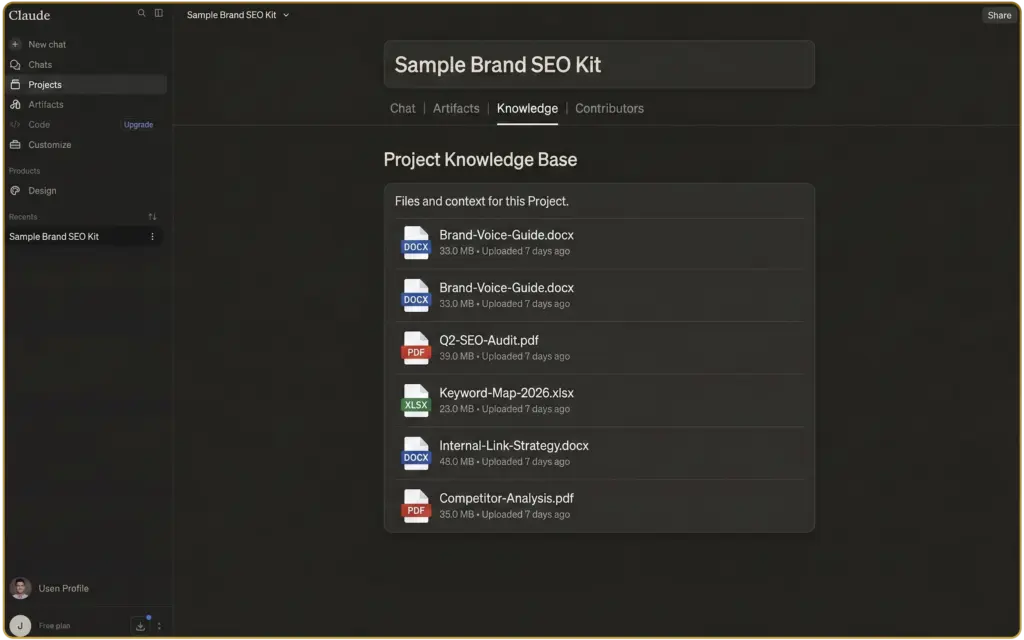This screenshot has height=640, width=1024.
Task: Select the Knowledge tab
Action: 527,108
